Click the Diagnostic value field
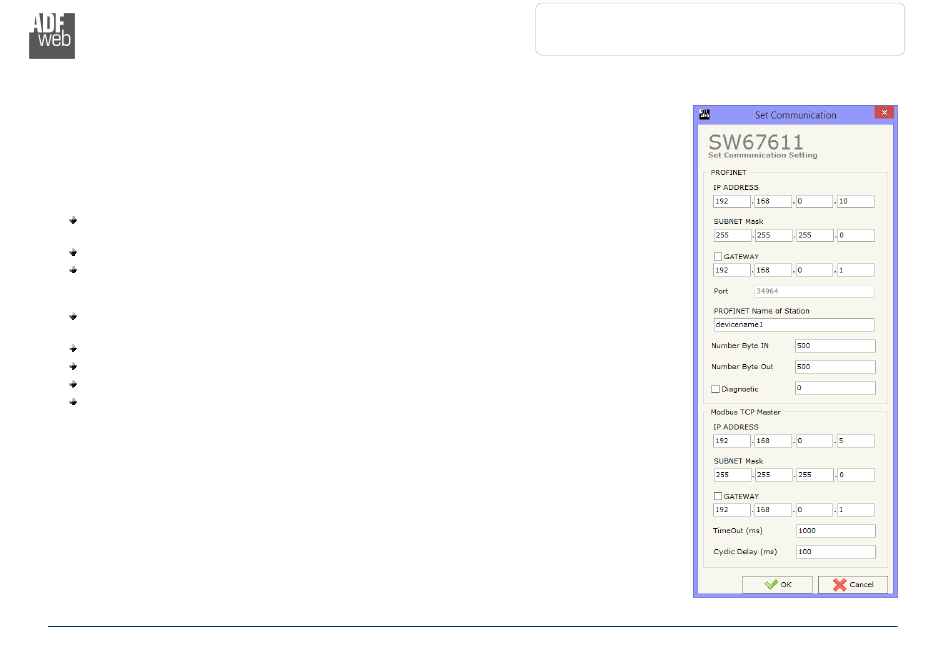This screenshot has height=659, width=950. [835, 388]
